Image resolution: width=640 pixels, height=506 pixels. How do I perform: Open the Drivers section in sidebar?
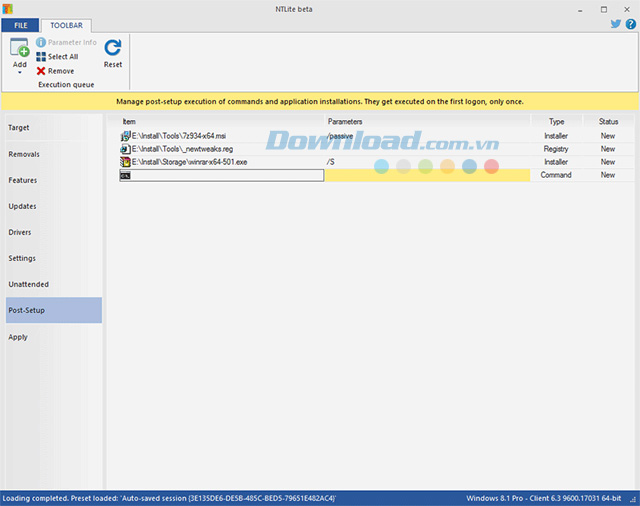22,232
